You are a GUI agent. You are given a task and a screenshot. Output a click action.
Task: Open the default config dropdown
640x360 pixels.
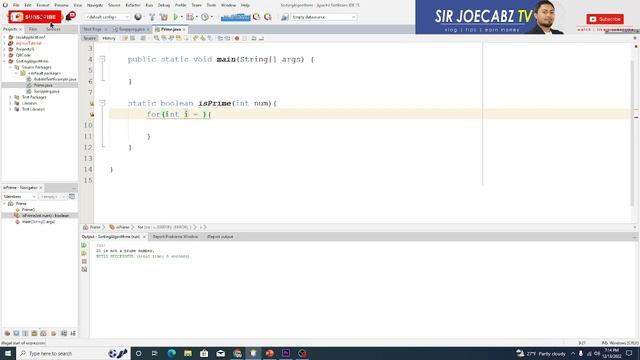(x=108, y=17)
